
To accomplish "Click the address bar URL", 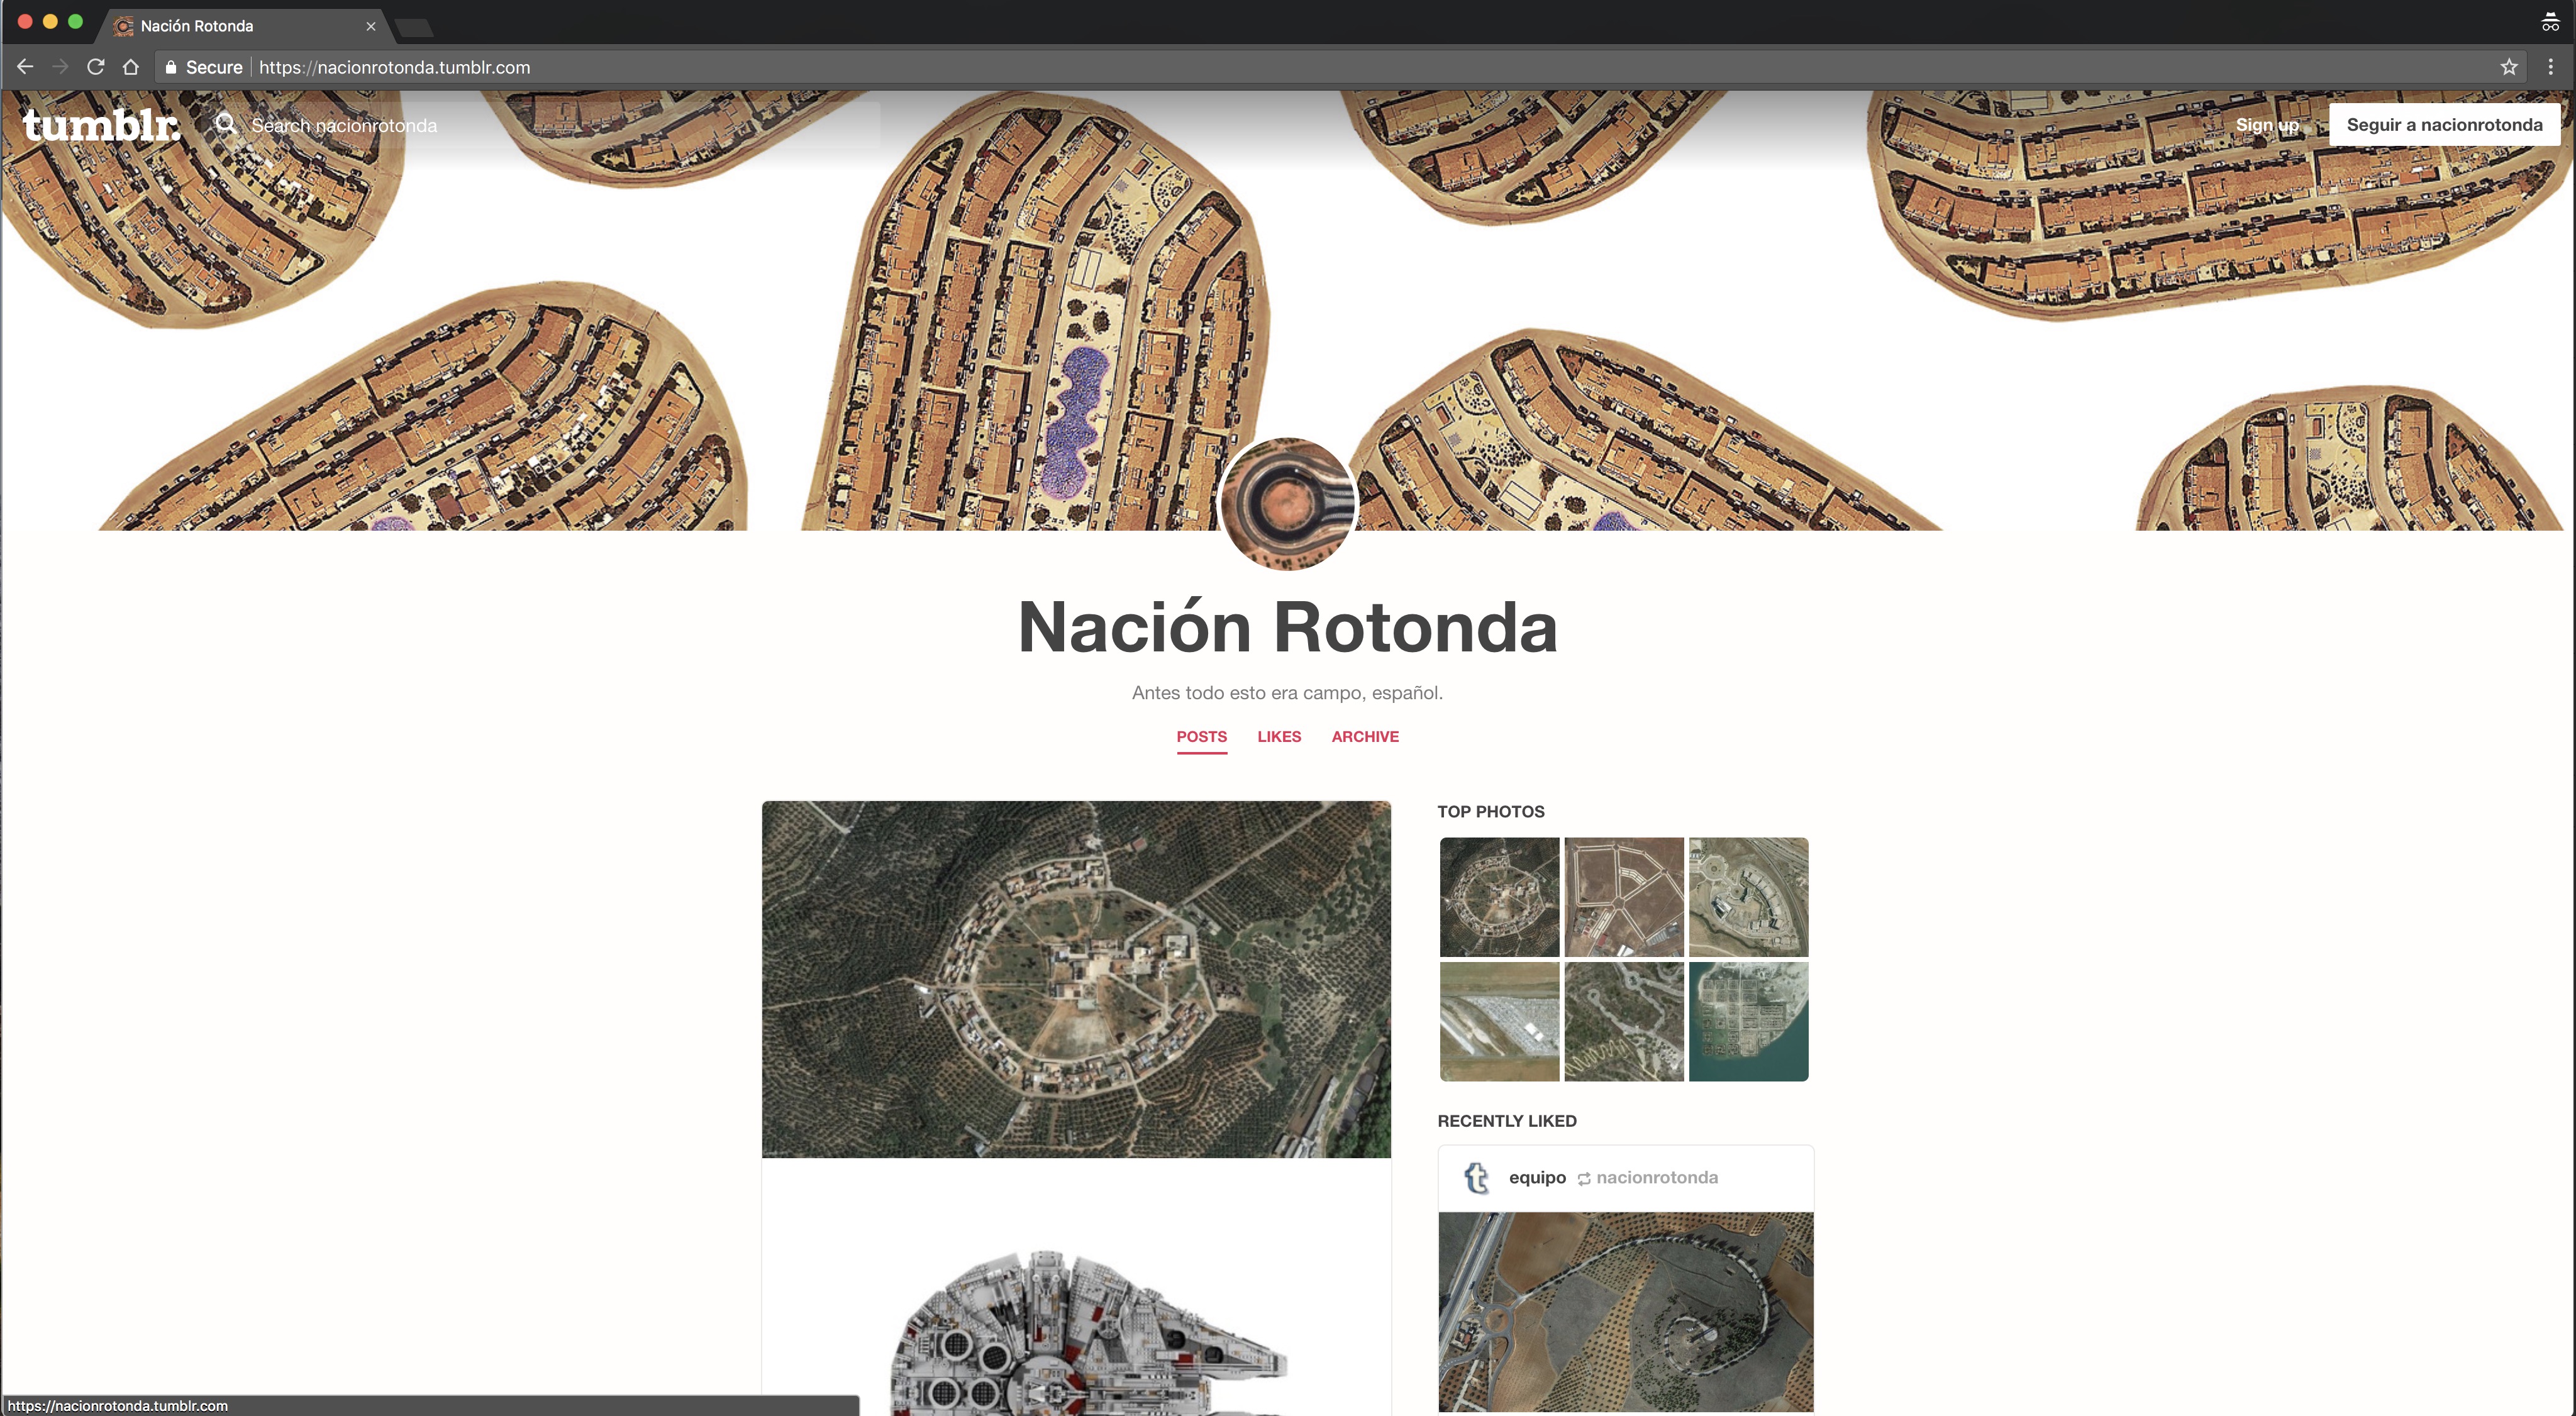I will [395, 67].
